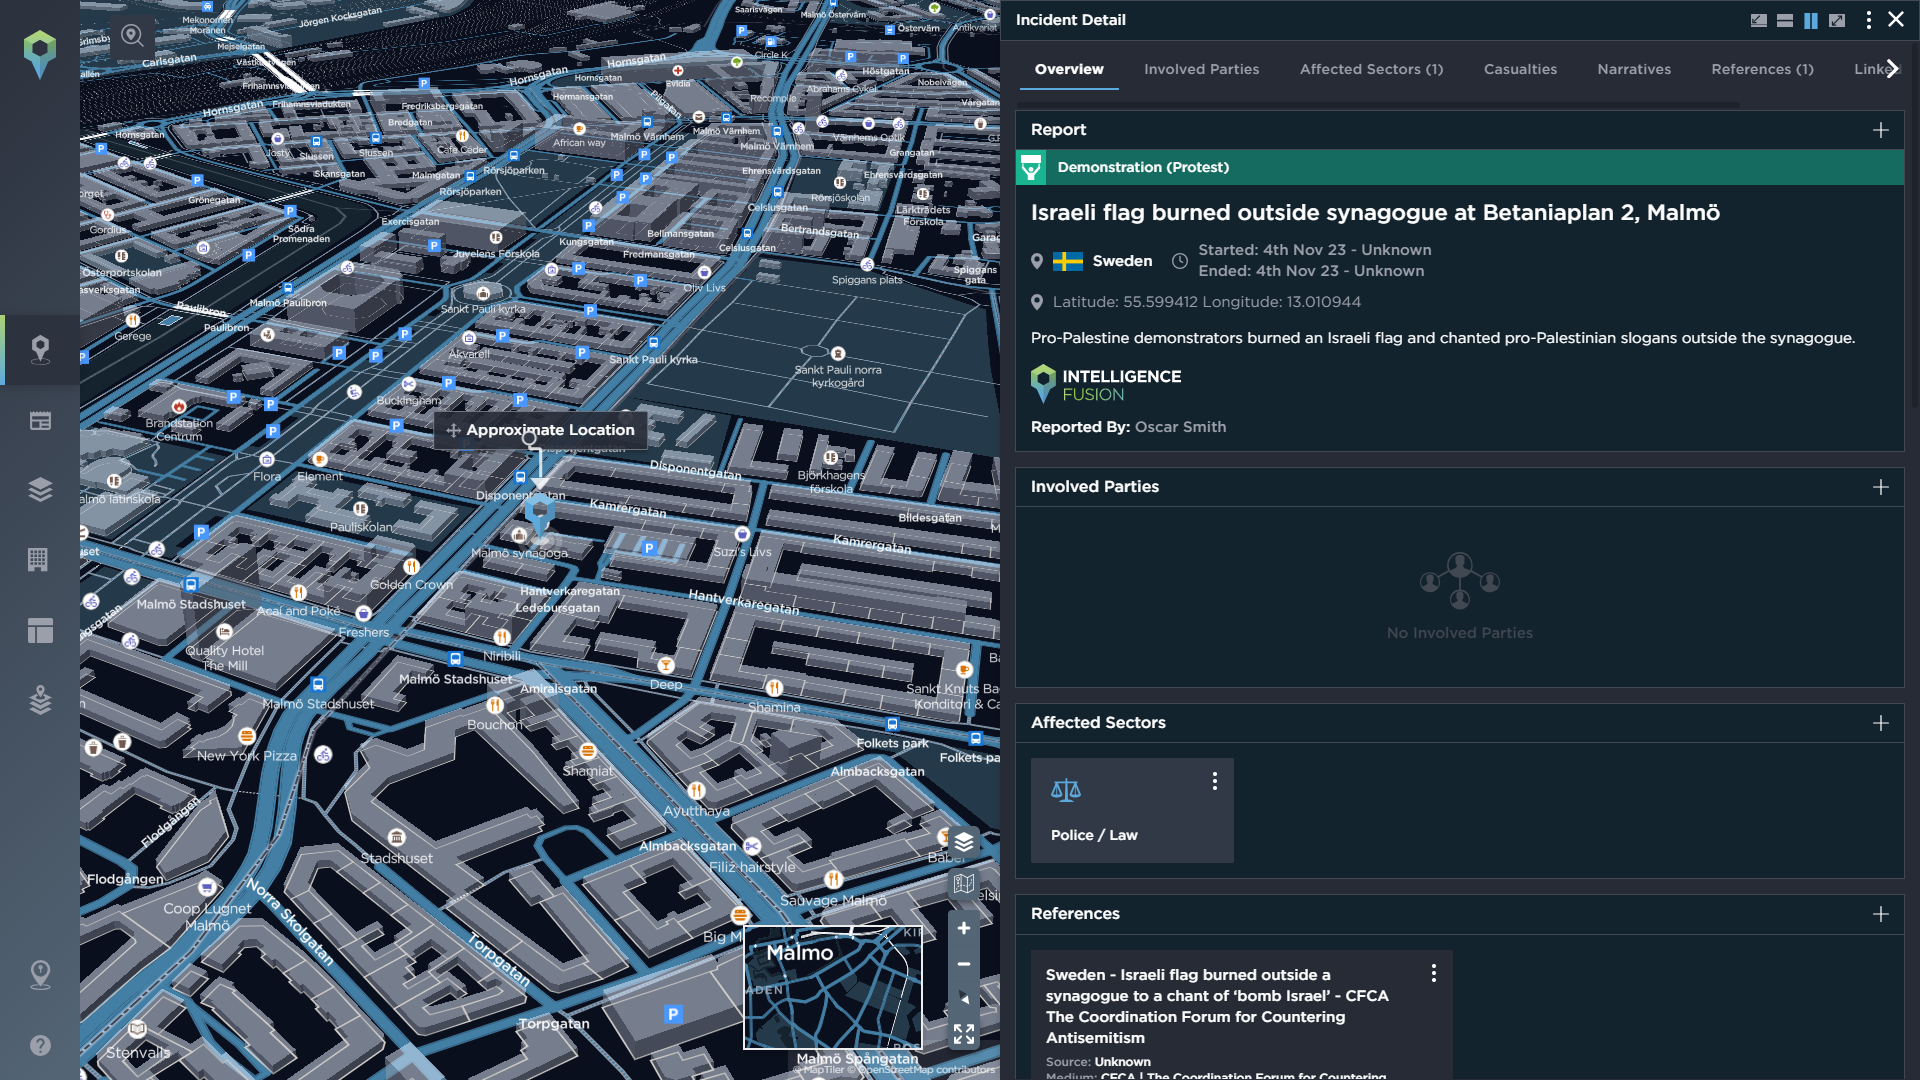Reset the map compass bearing
Screen dimensions: 1920x1080
964,999
